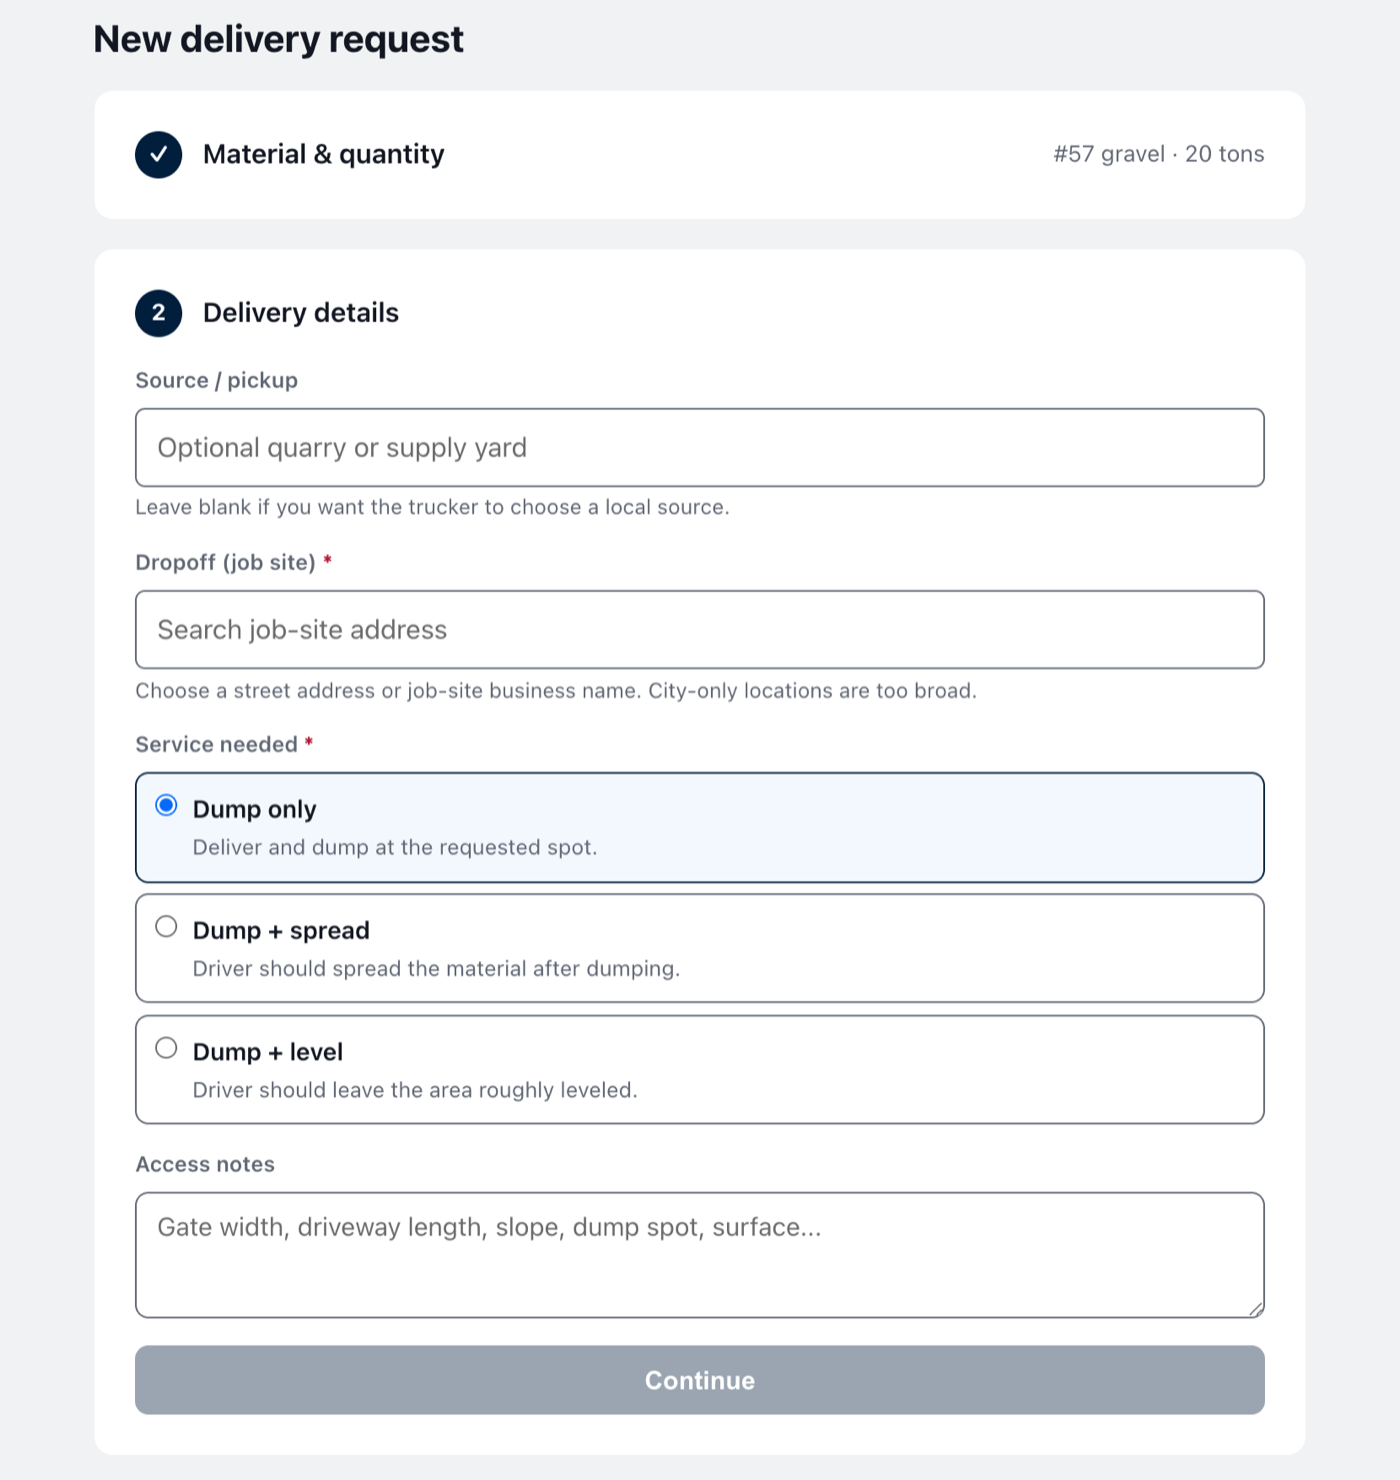Focus the Search job-site address field
1400x1480 pixels.
click(x=699, y=630)
